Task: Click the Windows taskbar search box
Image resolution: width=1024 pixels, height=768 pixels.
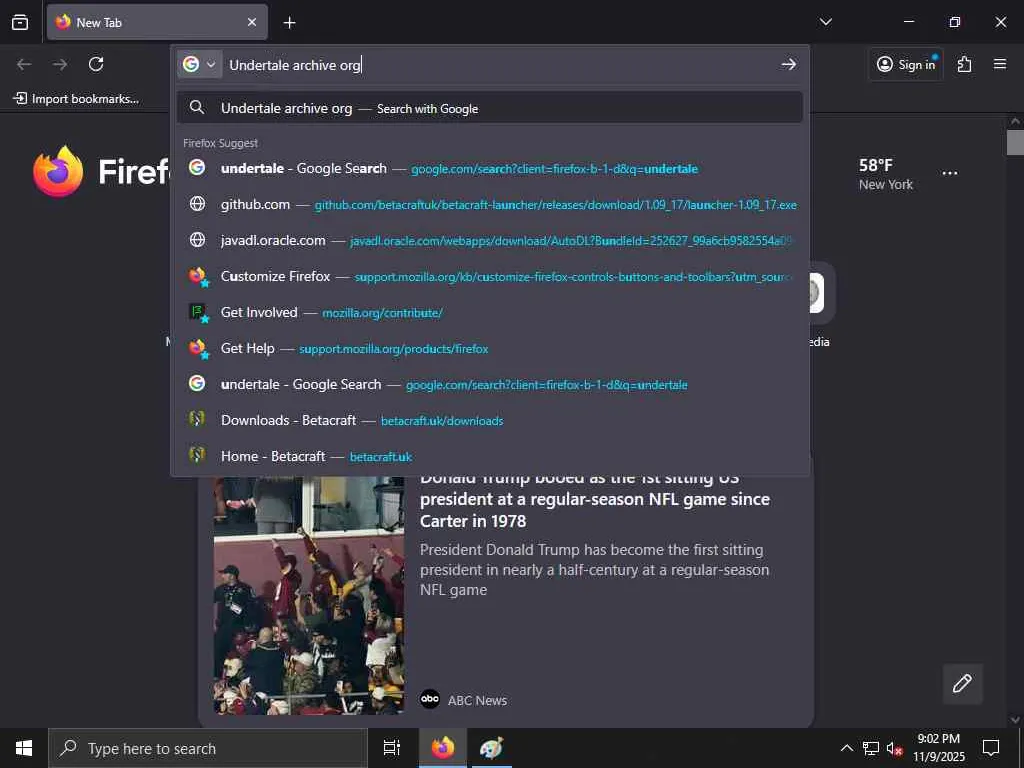Action: (x=208, y=748)
